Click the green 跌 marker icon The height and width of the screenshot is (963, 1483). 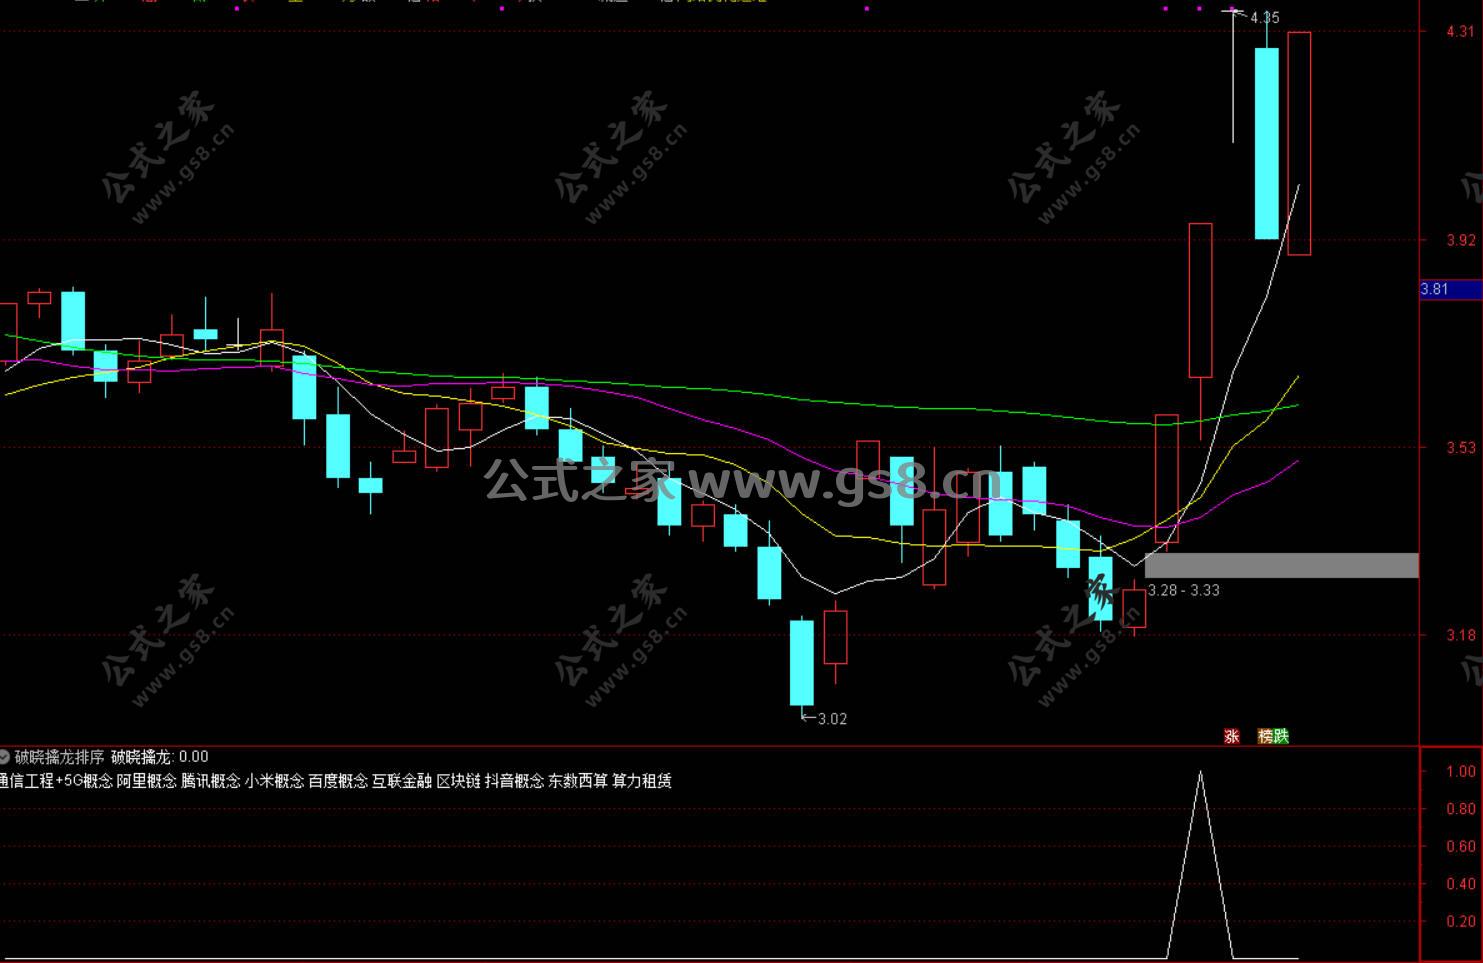pos(1281,736)
